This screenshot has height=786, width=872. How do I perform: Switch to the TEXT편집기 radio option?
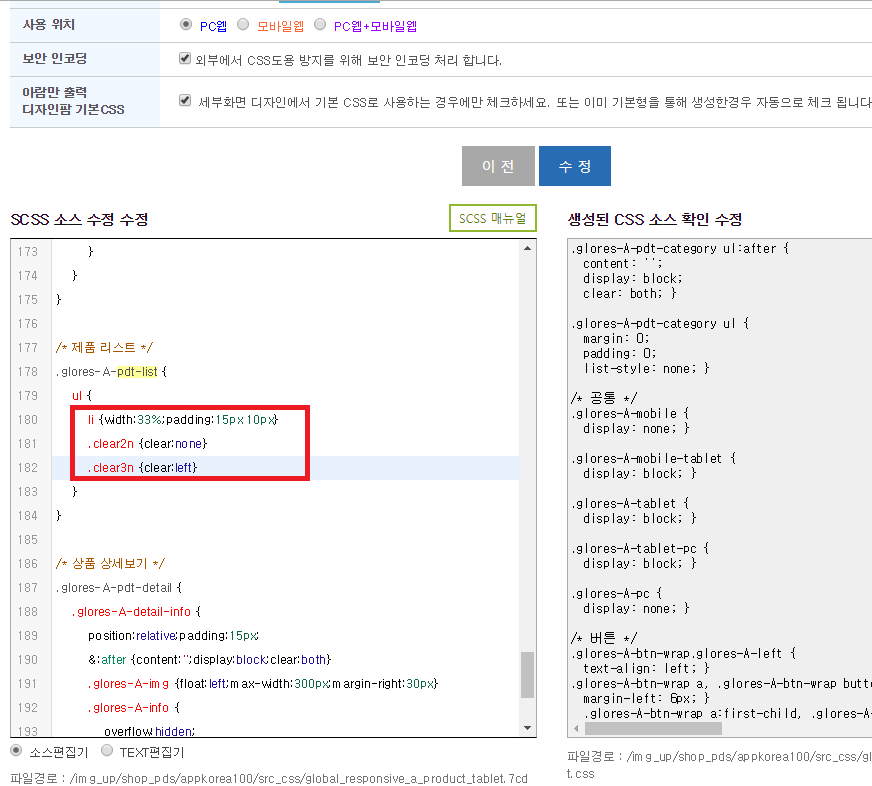tap(107, 751)
